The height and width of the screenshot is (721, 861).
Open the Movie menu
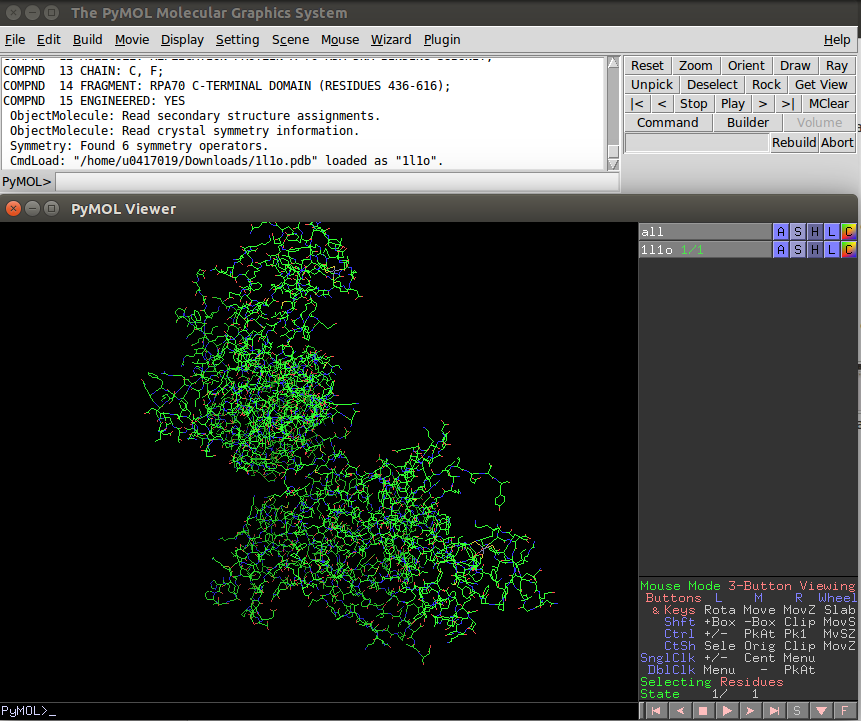tap(132, 40)
